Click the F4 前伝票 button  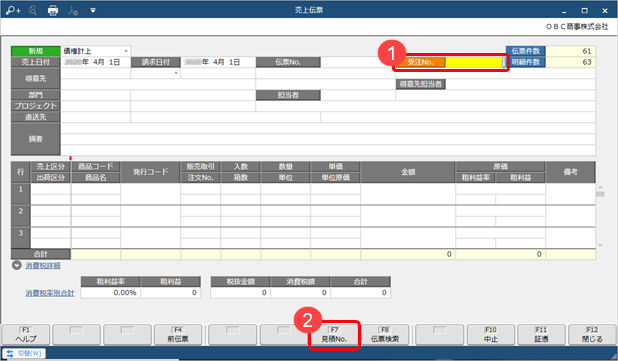point(178,335)
